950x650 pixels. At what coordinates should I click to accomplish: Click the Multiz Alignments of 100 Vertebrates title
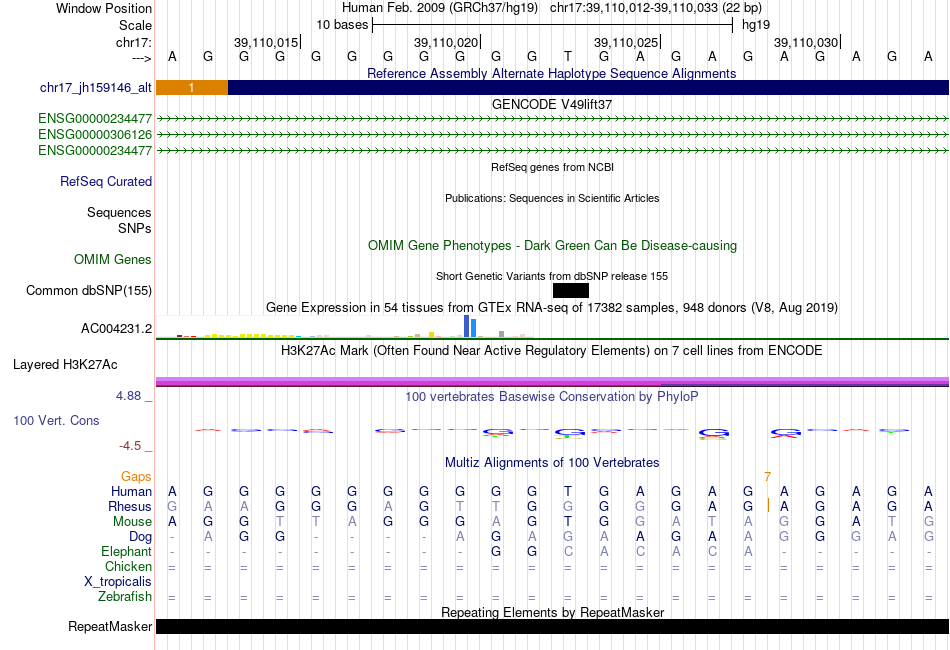pyautogui.click(x=552, y=462)
